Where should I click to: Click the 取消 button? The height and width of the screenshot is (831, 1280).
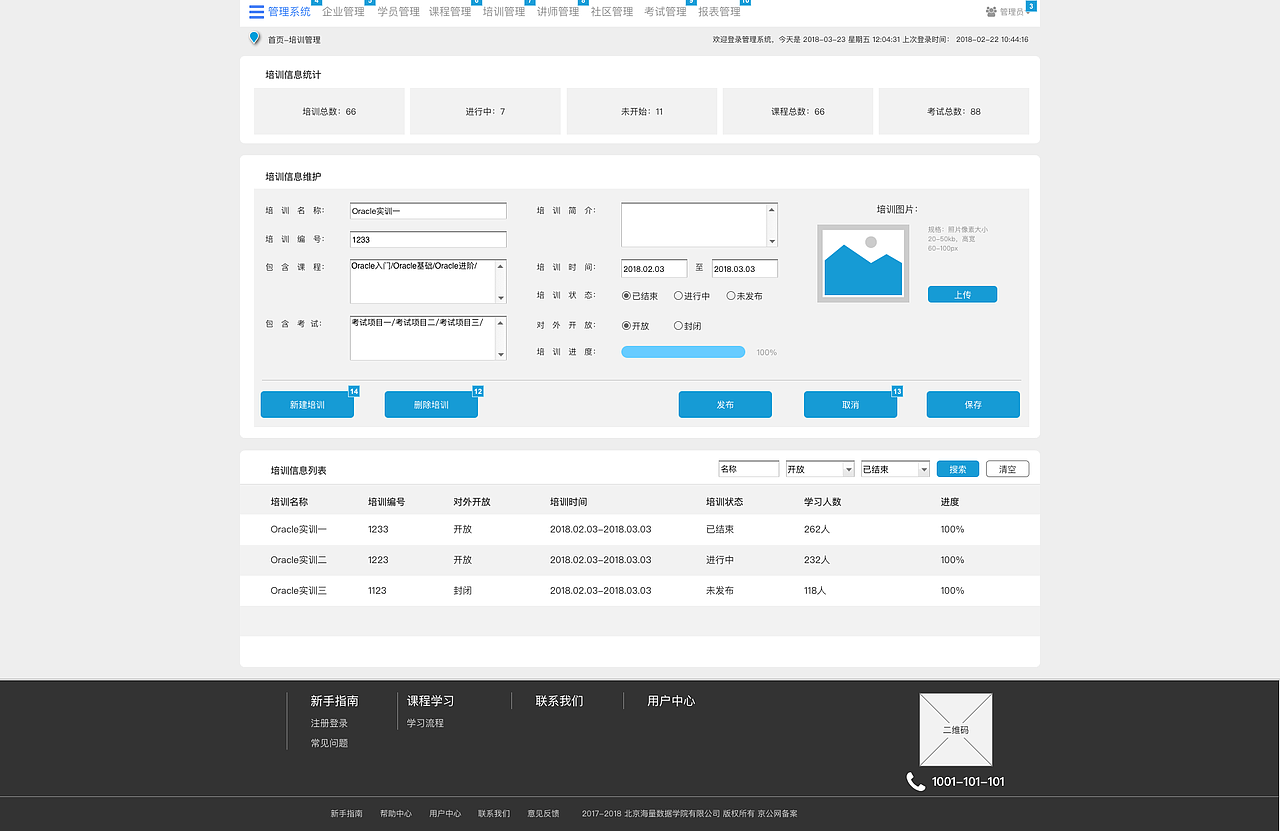(850, 405)
